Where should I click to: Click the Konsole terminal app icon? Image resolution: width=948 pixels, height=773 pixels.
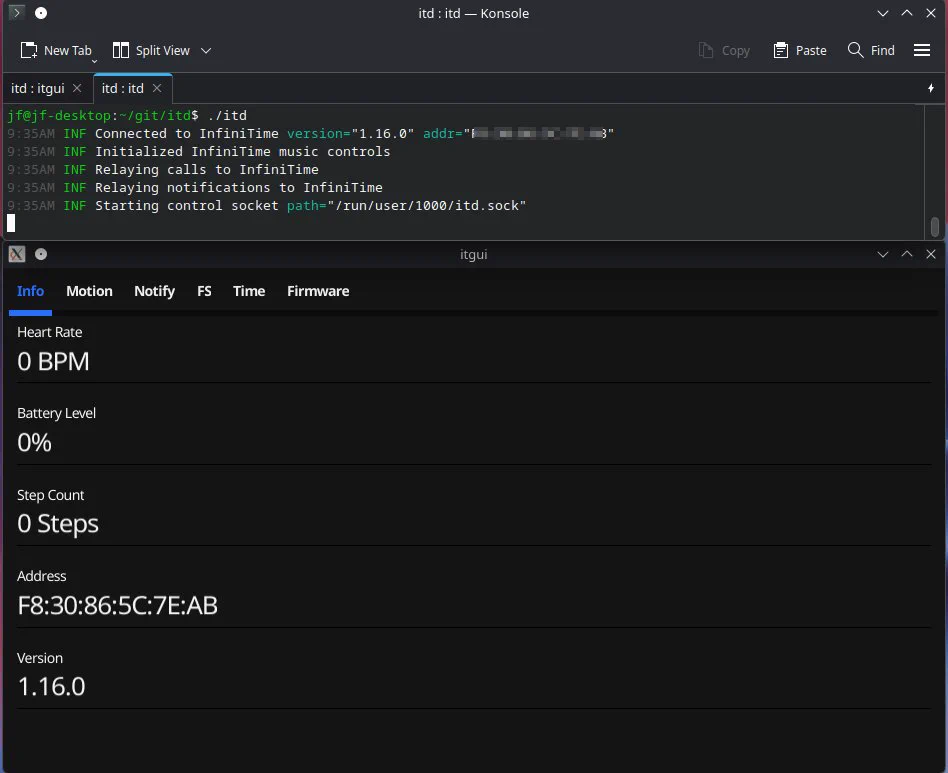(17, 13)
